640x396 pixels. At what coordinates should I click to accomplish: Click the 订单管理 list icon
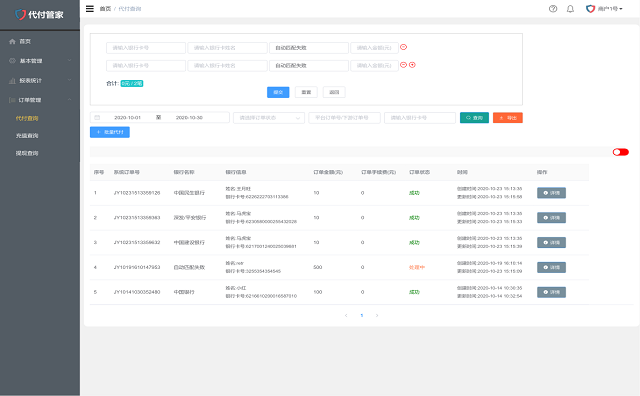coord(12,100)
